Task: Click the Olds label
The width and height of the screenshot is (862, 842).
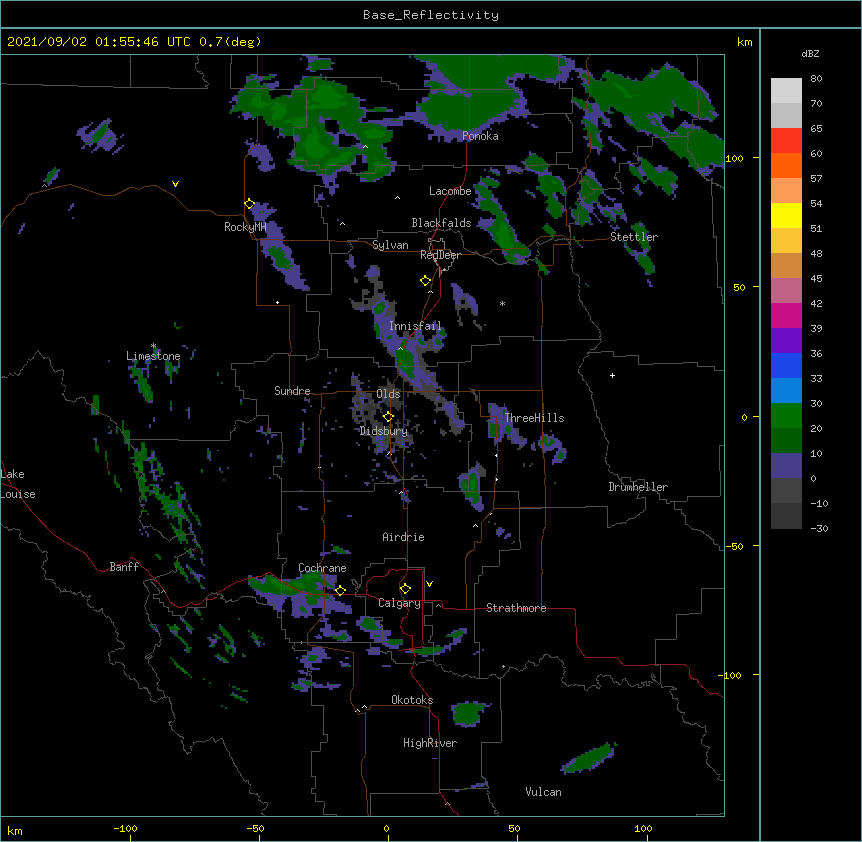Action: 388,394
